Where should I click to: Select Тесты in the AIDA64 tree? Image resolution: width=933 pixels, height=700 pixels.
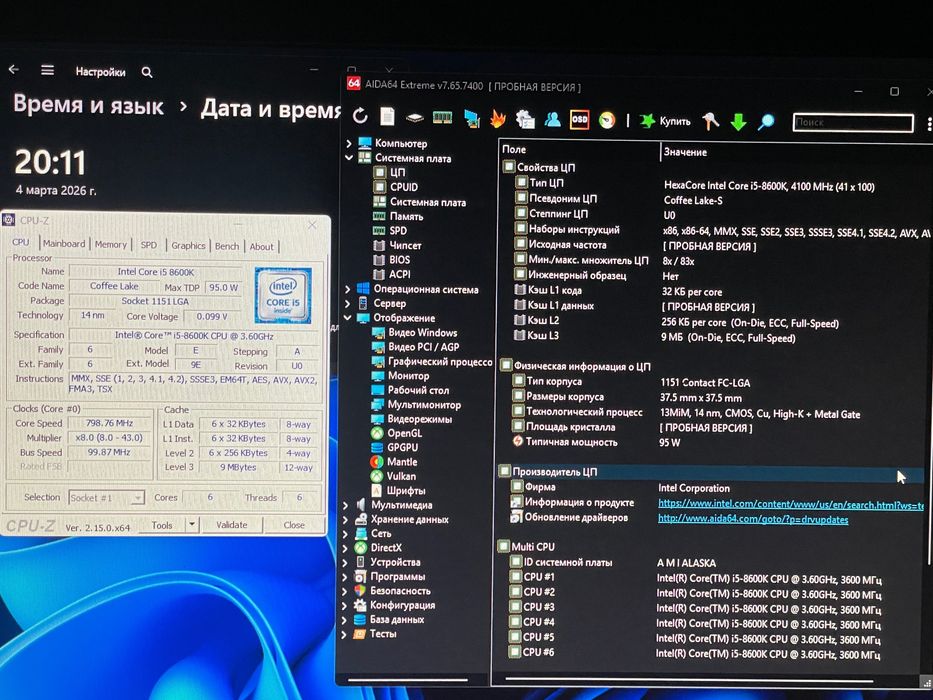click(375, 634)
